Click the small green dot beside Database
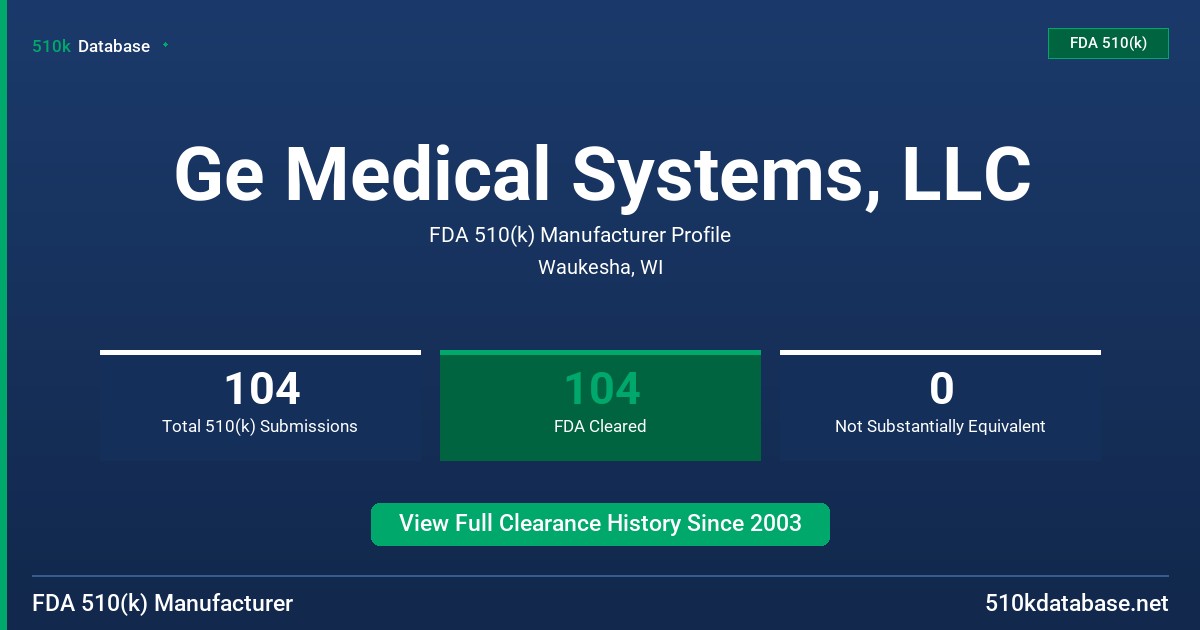The width and height of the screenshot is (1200, 630). [x=165, y=45]
